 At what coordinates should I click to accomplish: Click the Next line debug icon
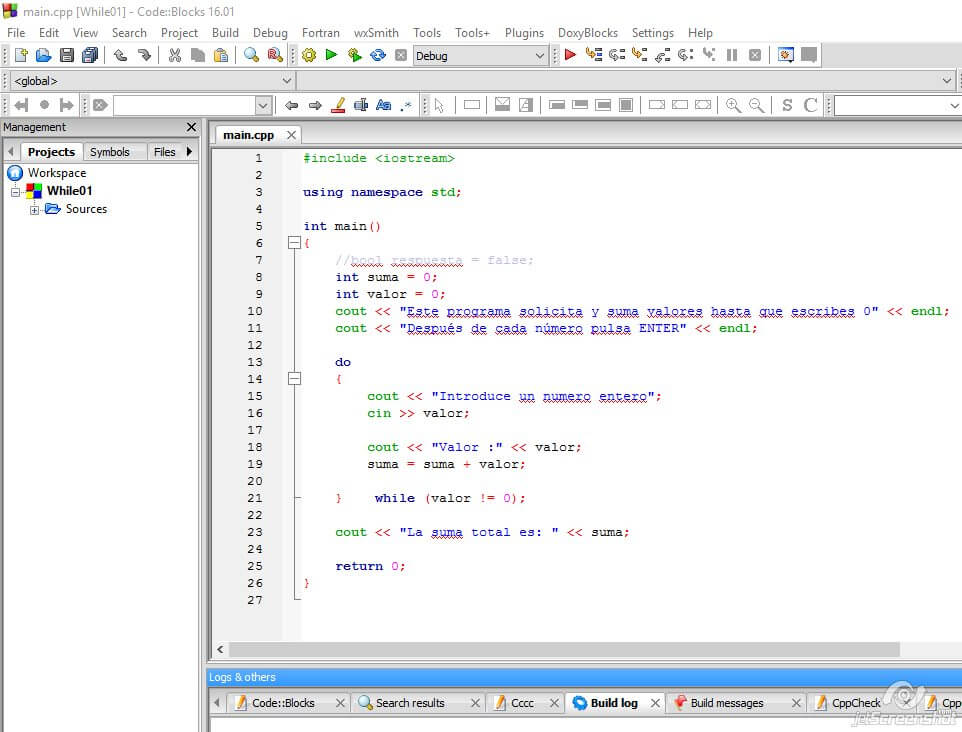point(617,55)
